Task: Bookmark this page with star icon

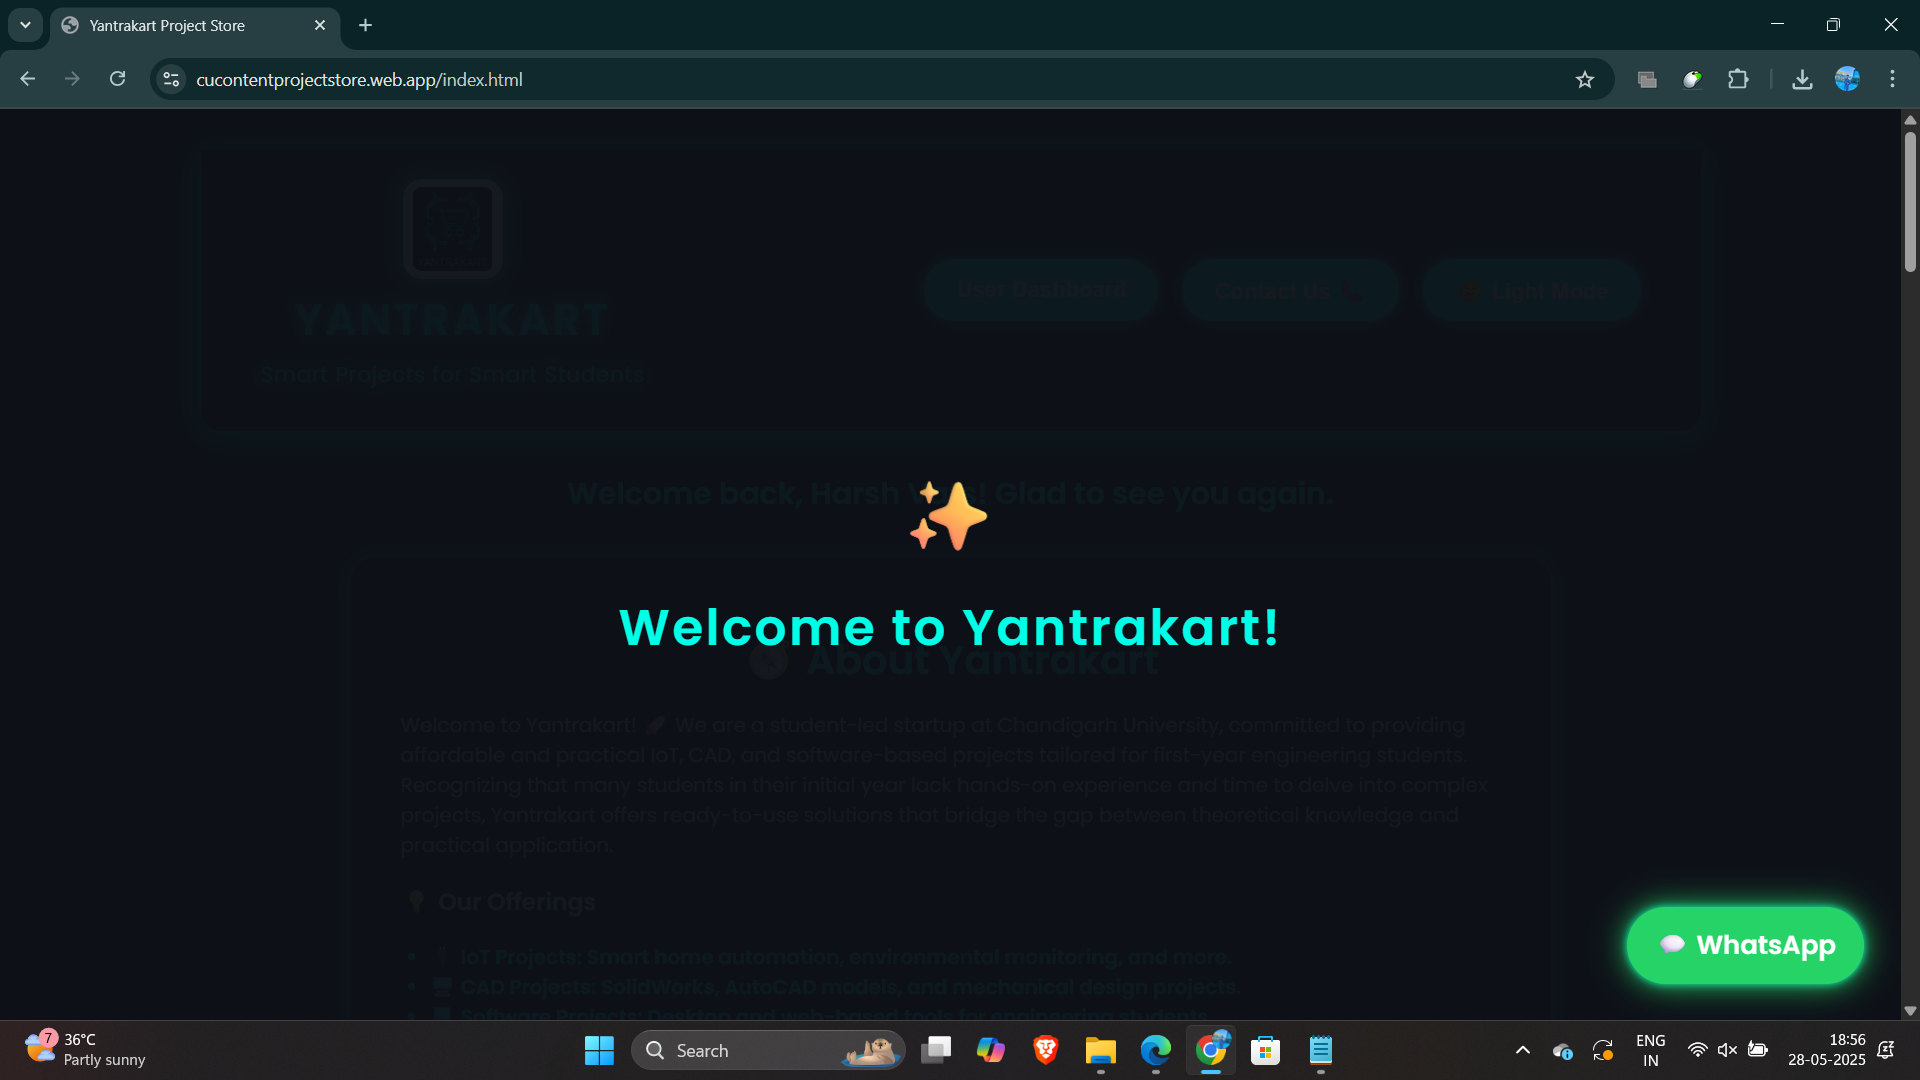Action: 1585,80
